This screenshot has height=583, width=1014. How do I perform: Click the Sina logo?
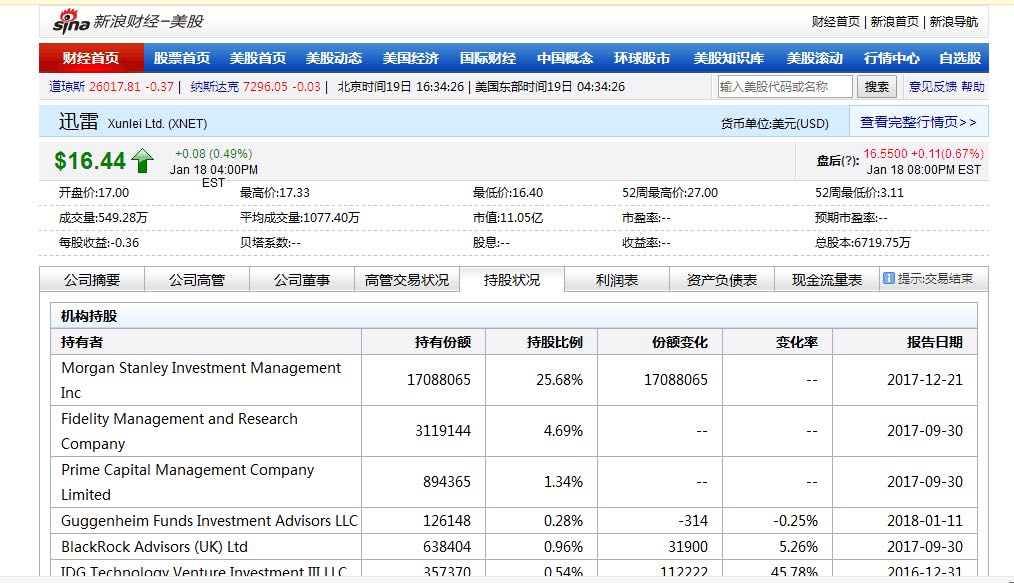click(71, 21)
